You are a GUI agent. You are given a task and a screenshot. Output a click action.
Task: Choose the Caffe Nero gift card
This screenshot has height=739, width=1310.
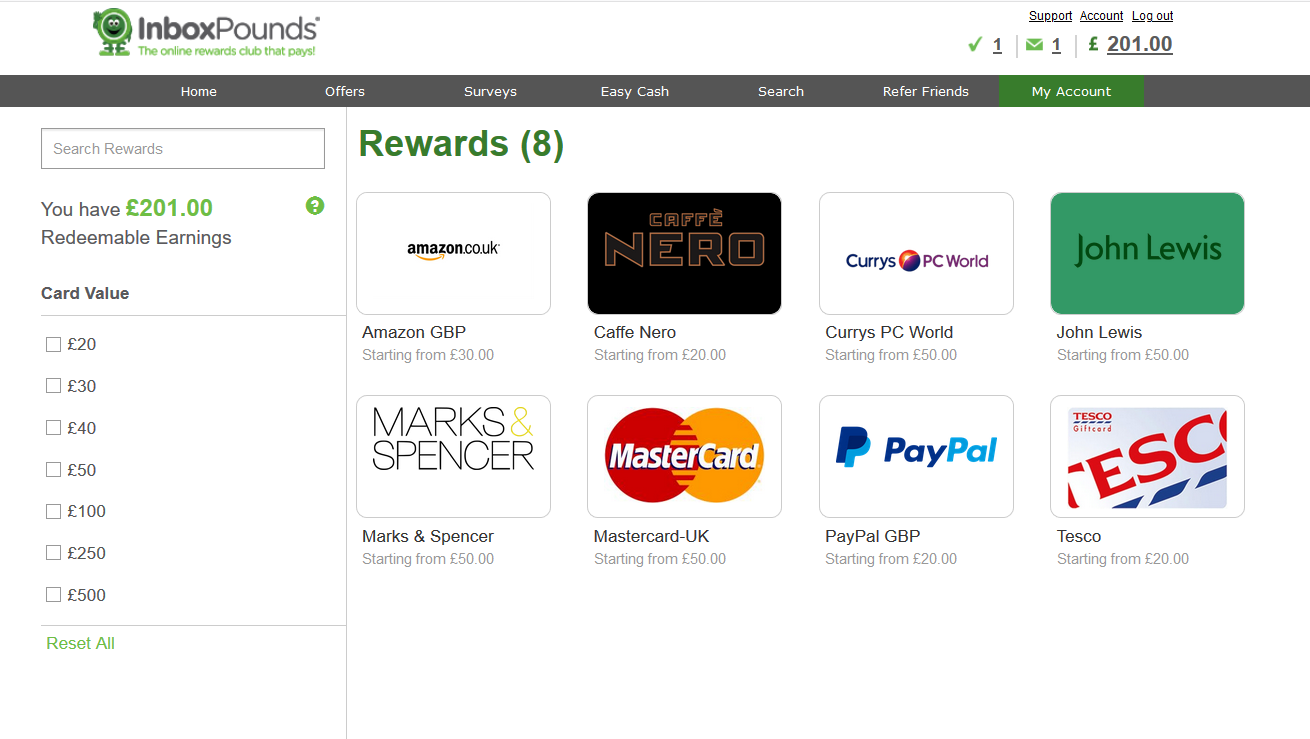tap(684, 253)
